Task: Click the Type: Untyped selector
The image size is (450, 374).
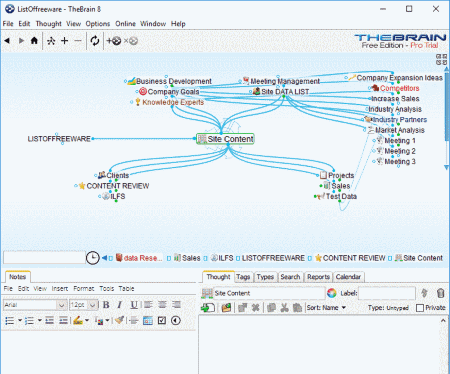Action: [x=388, y=308]
